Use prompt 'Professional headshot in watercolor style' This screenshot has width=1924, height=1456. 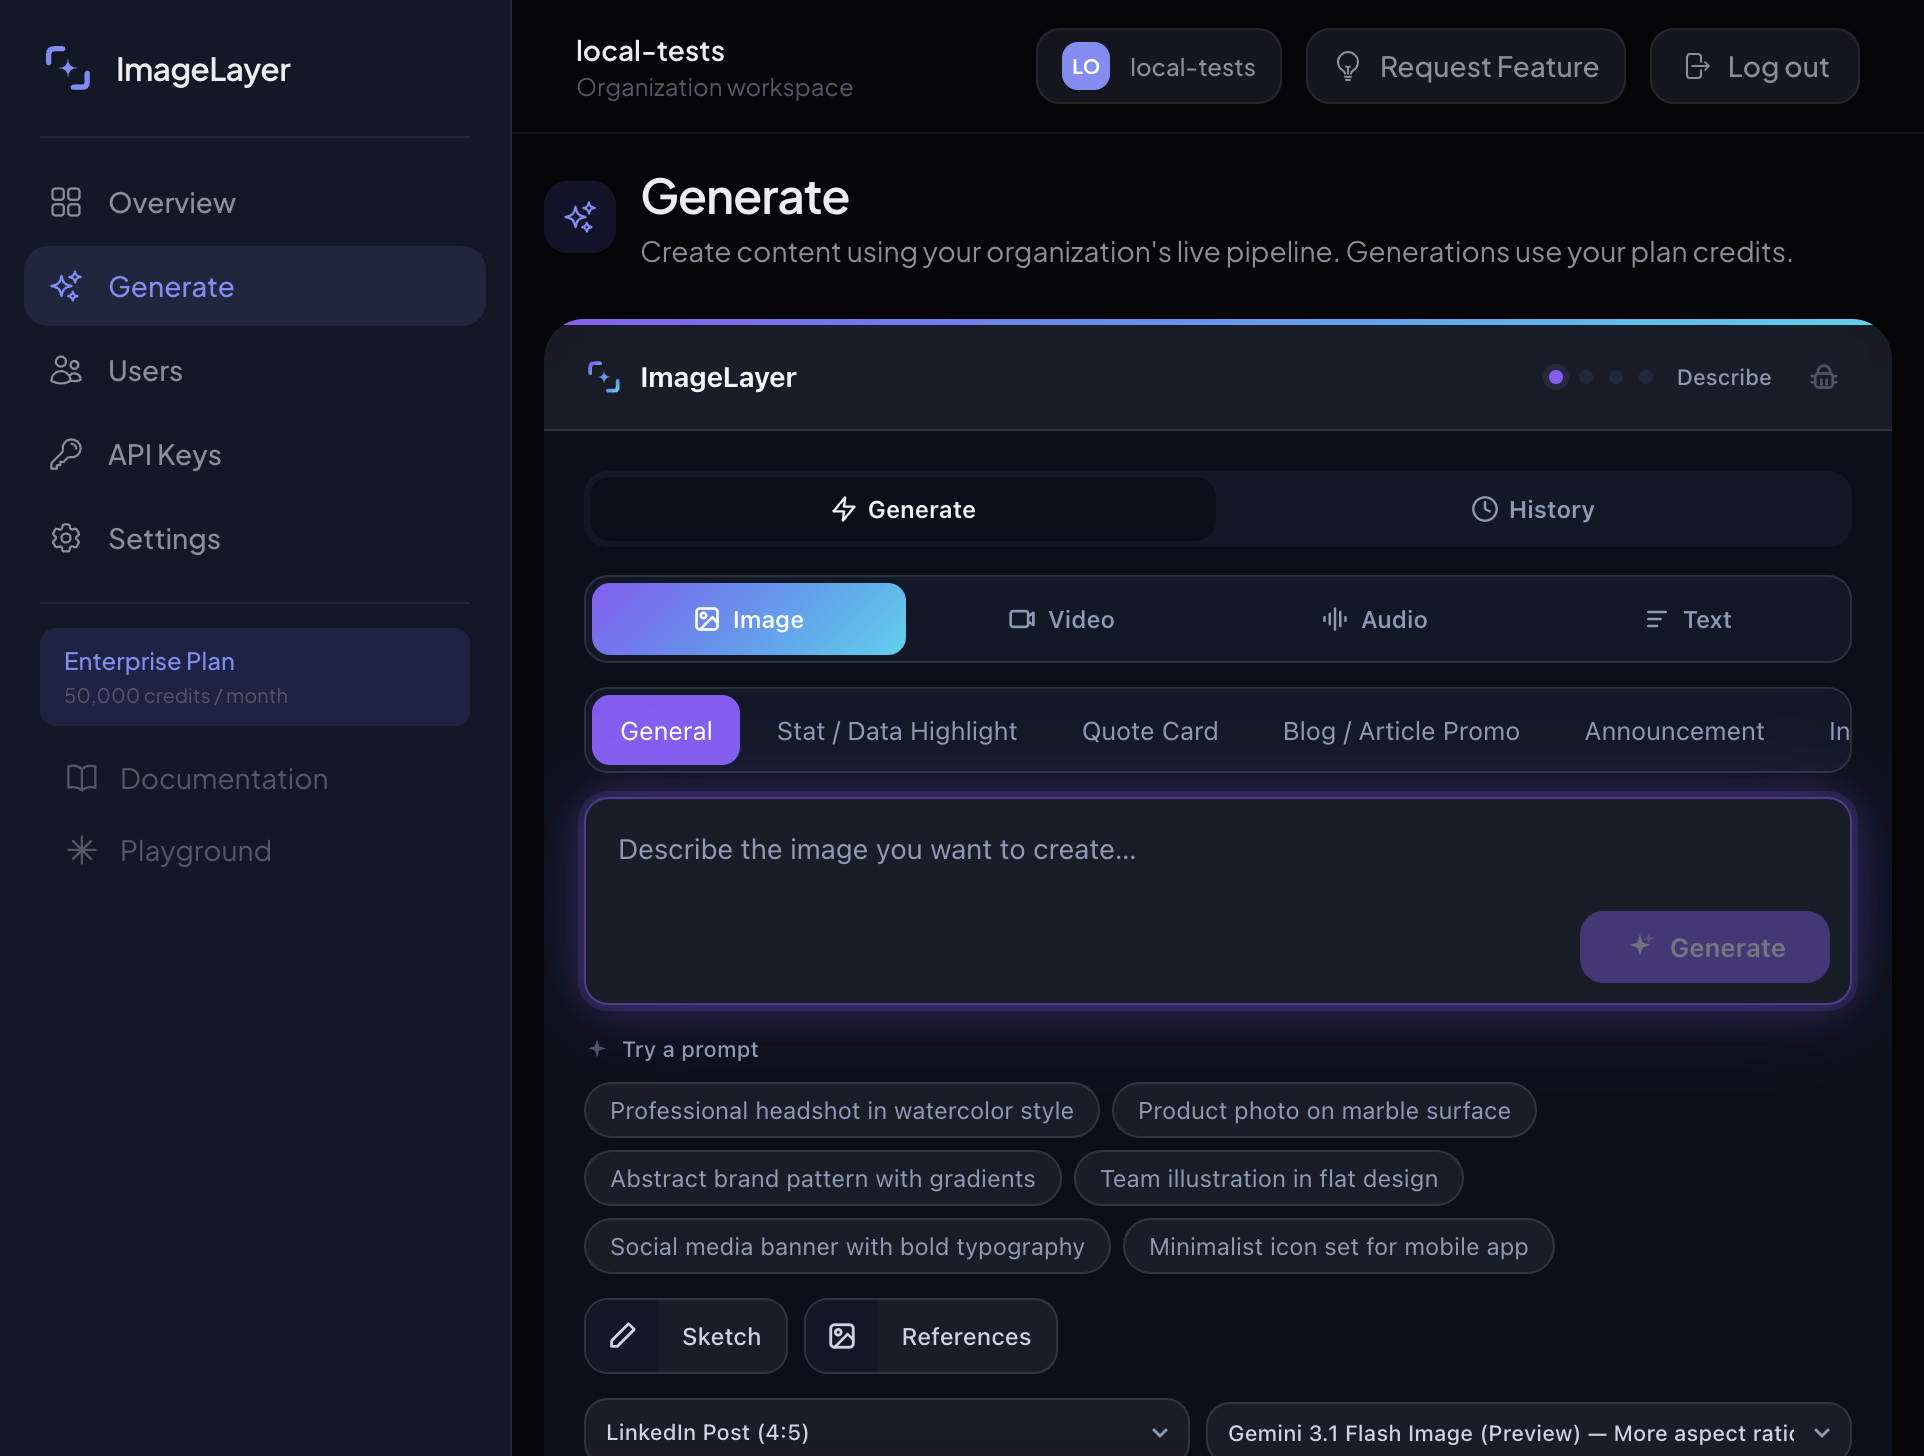(x=842, y=1110)
